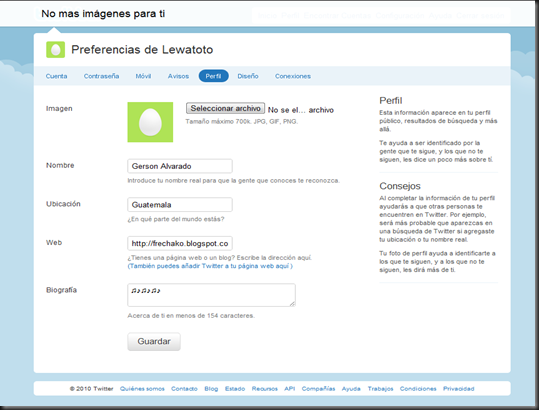539x410 pixels.
Task: Click the '© 2010 Twitter' footer text
Action: point(91,389)
